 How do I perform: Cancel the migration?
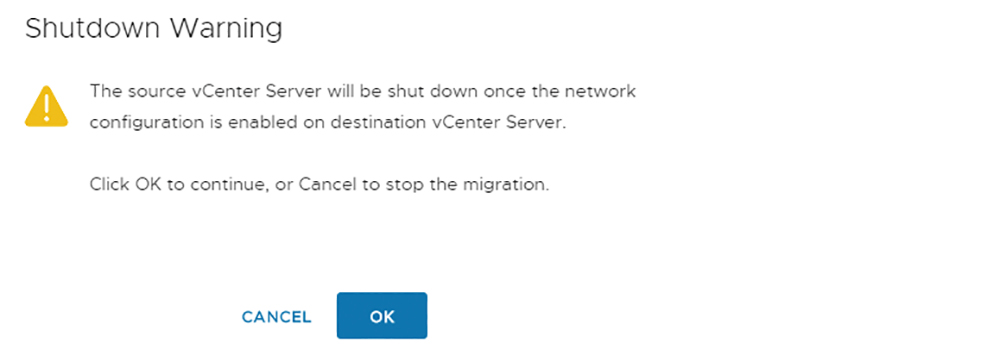coord(276,317)
